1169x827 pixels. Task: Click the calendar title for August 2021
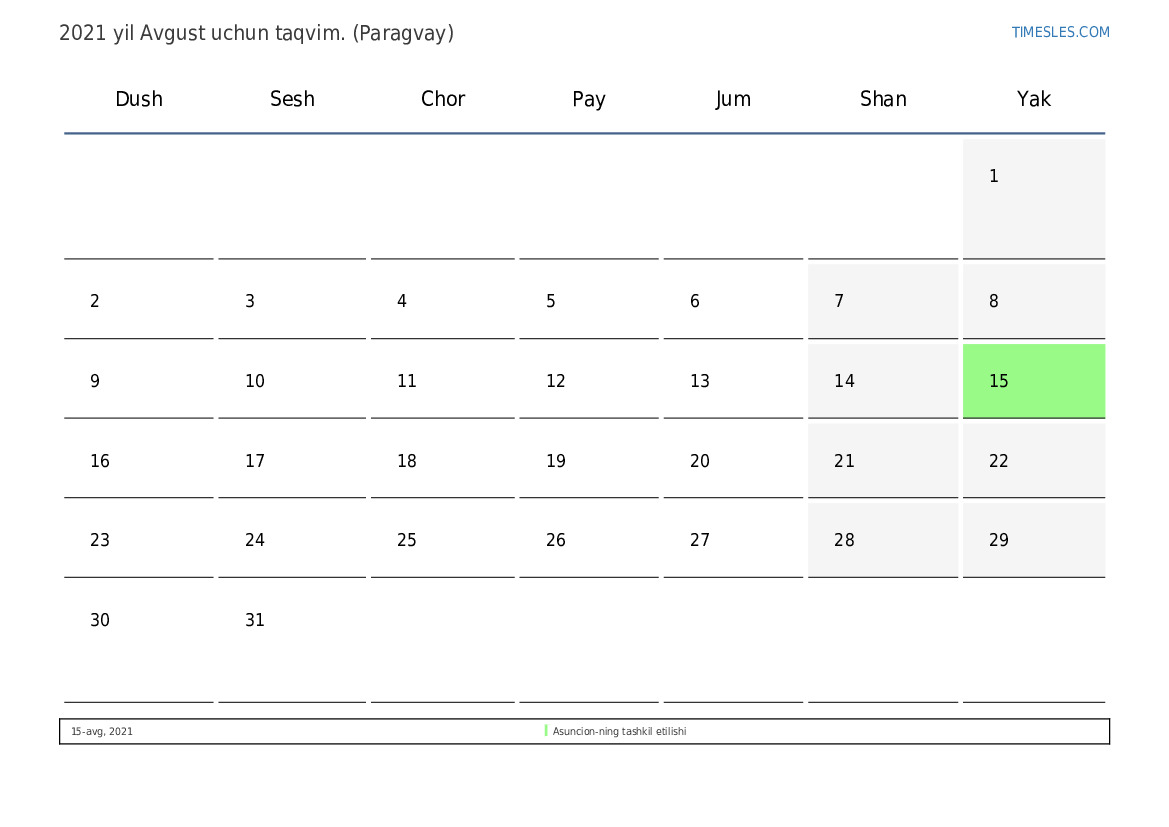click(256, 33)
